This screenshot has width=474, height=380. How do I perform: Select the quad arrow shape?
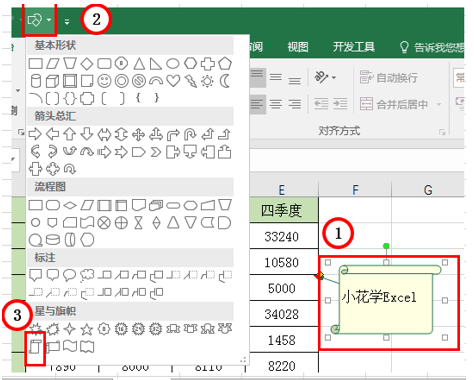click(x=139, y=135)
